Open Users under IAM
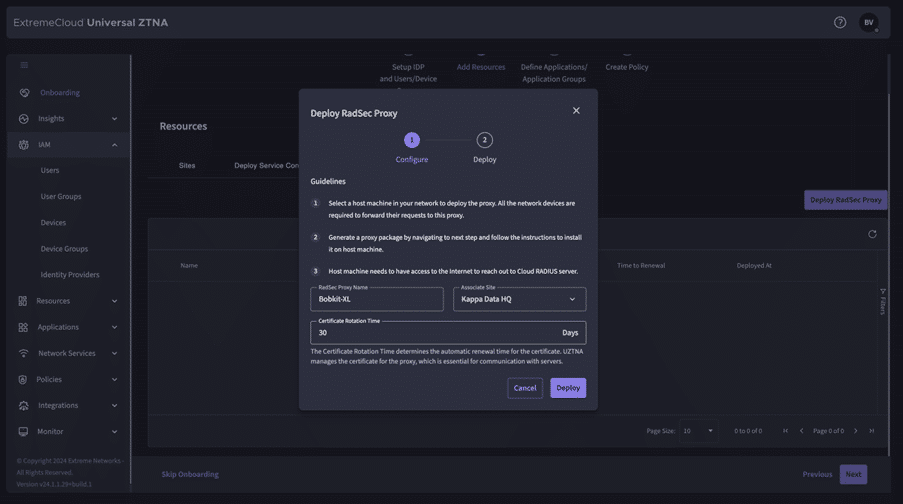The image size is (903, 504). [x=50, y=170]
